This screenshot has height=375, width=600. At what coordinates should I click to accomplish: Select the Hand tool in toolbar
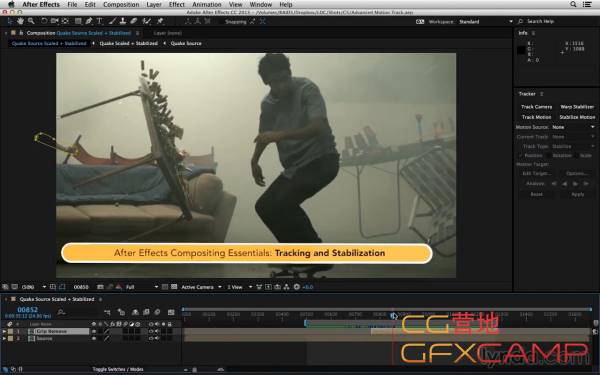[20, 21]
